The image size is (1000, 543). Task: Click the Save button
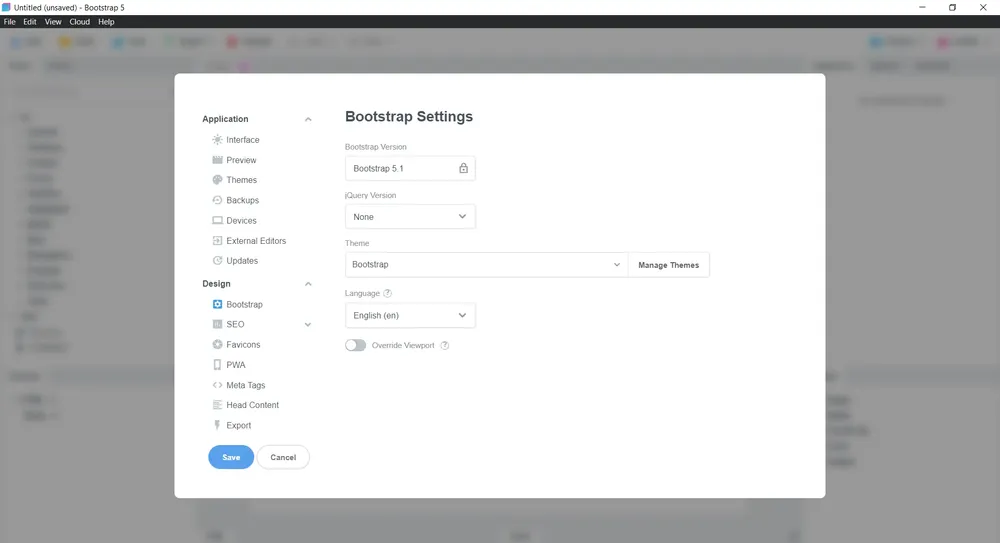pos(231,457)
